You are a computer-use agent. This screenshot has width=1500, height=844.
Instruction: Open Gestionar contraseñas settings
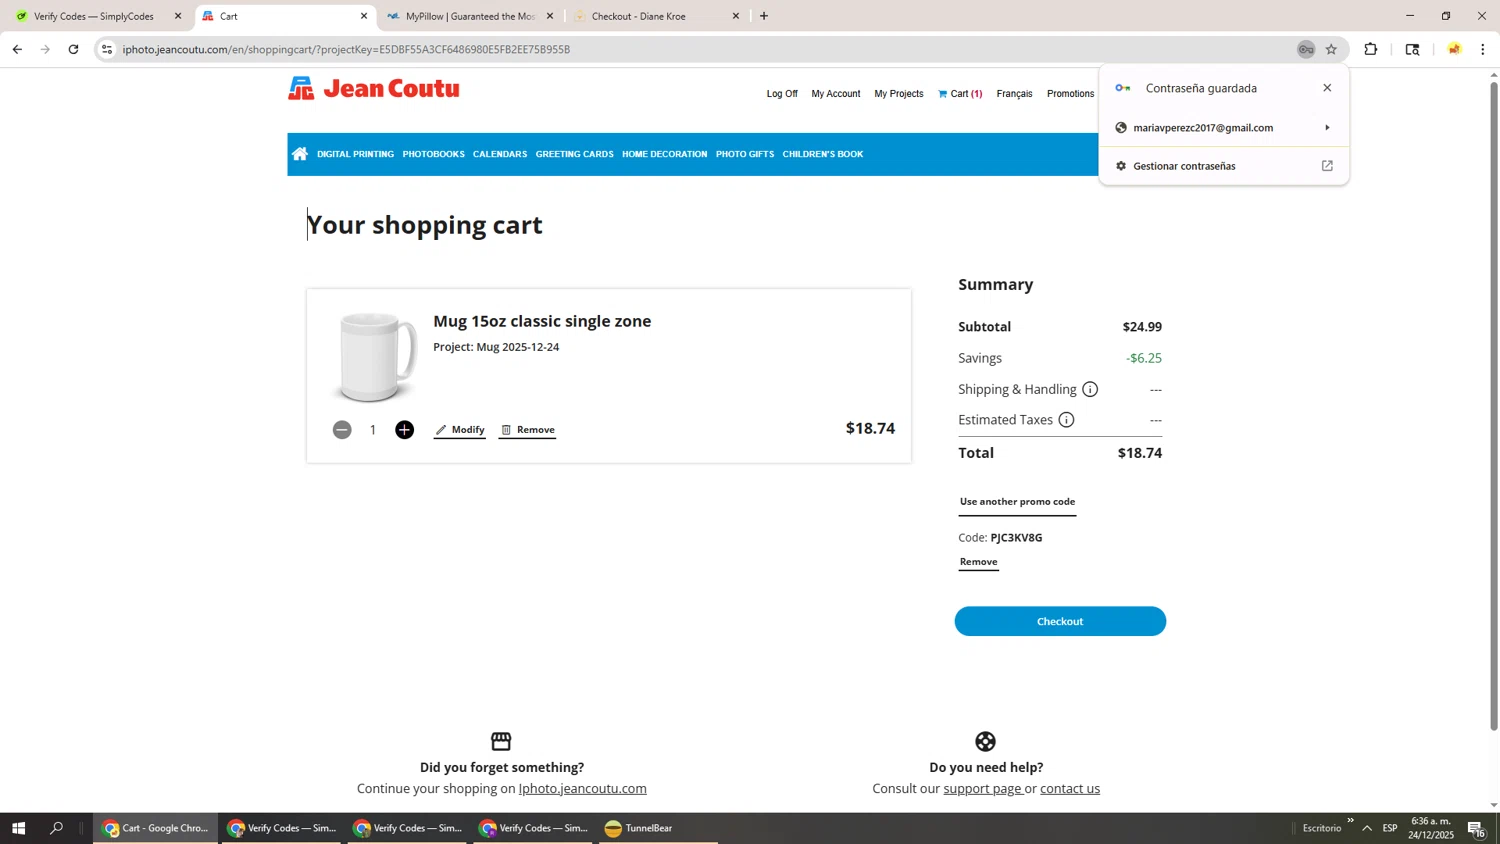click(x=1223, y=166)
